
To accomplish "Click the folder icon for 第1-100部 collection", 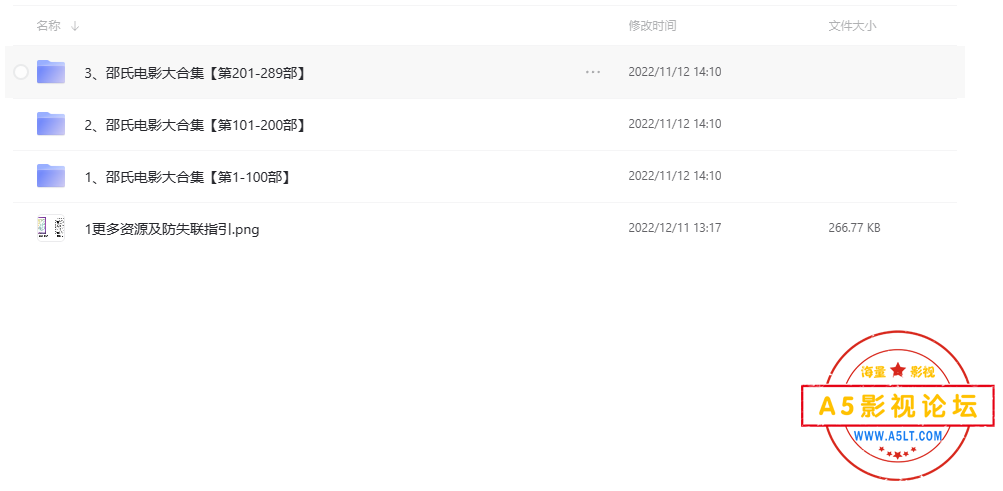I will 51,176.
